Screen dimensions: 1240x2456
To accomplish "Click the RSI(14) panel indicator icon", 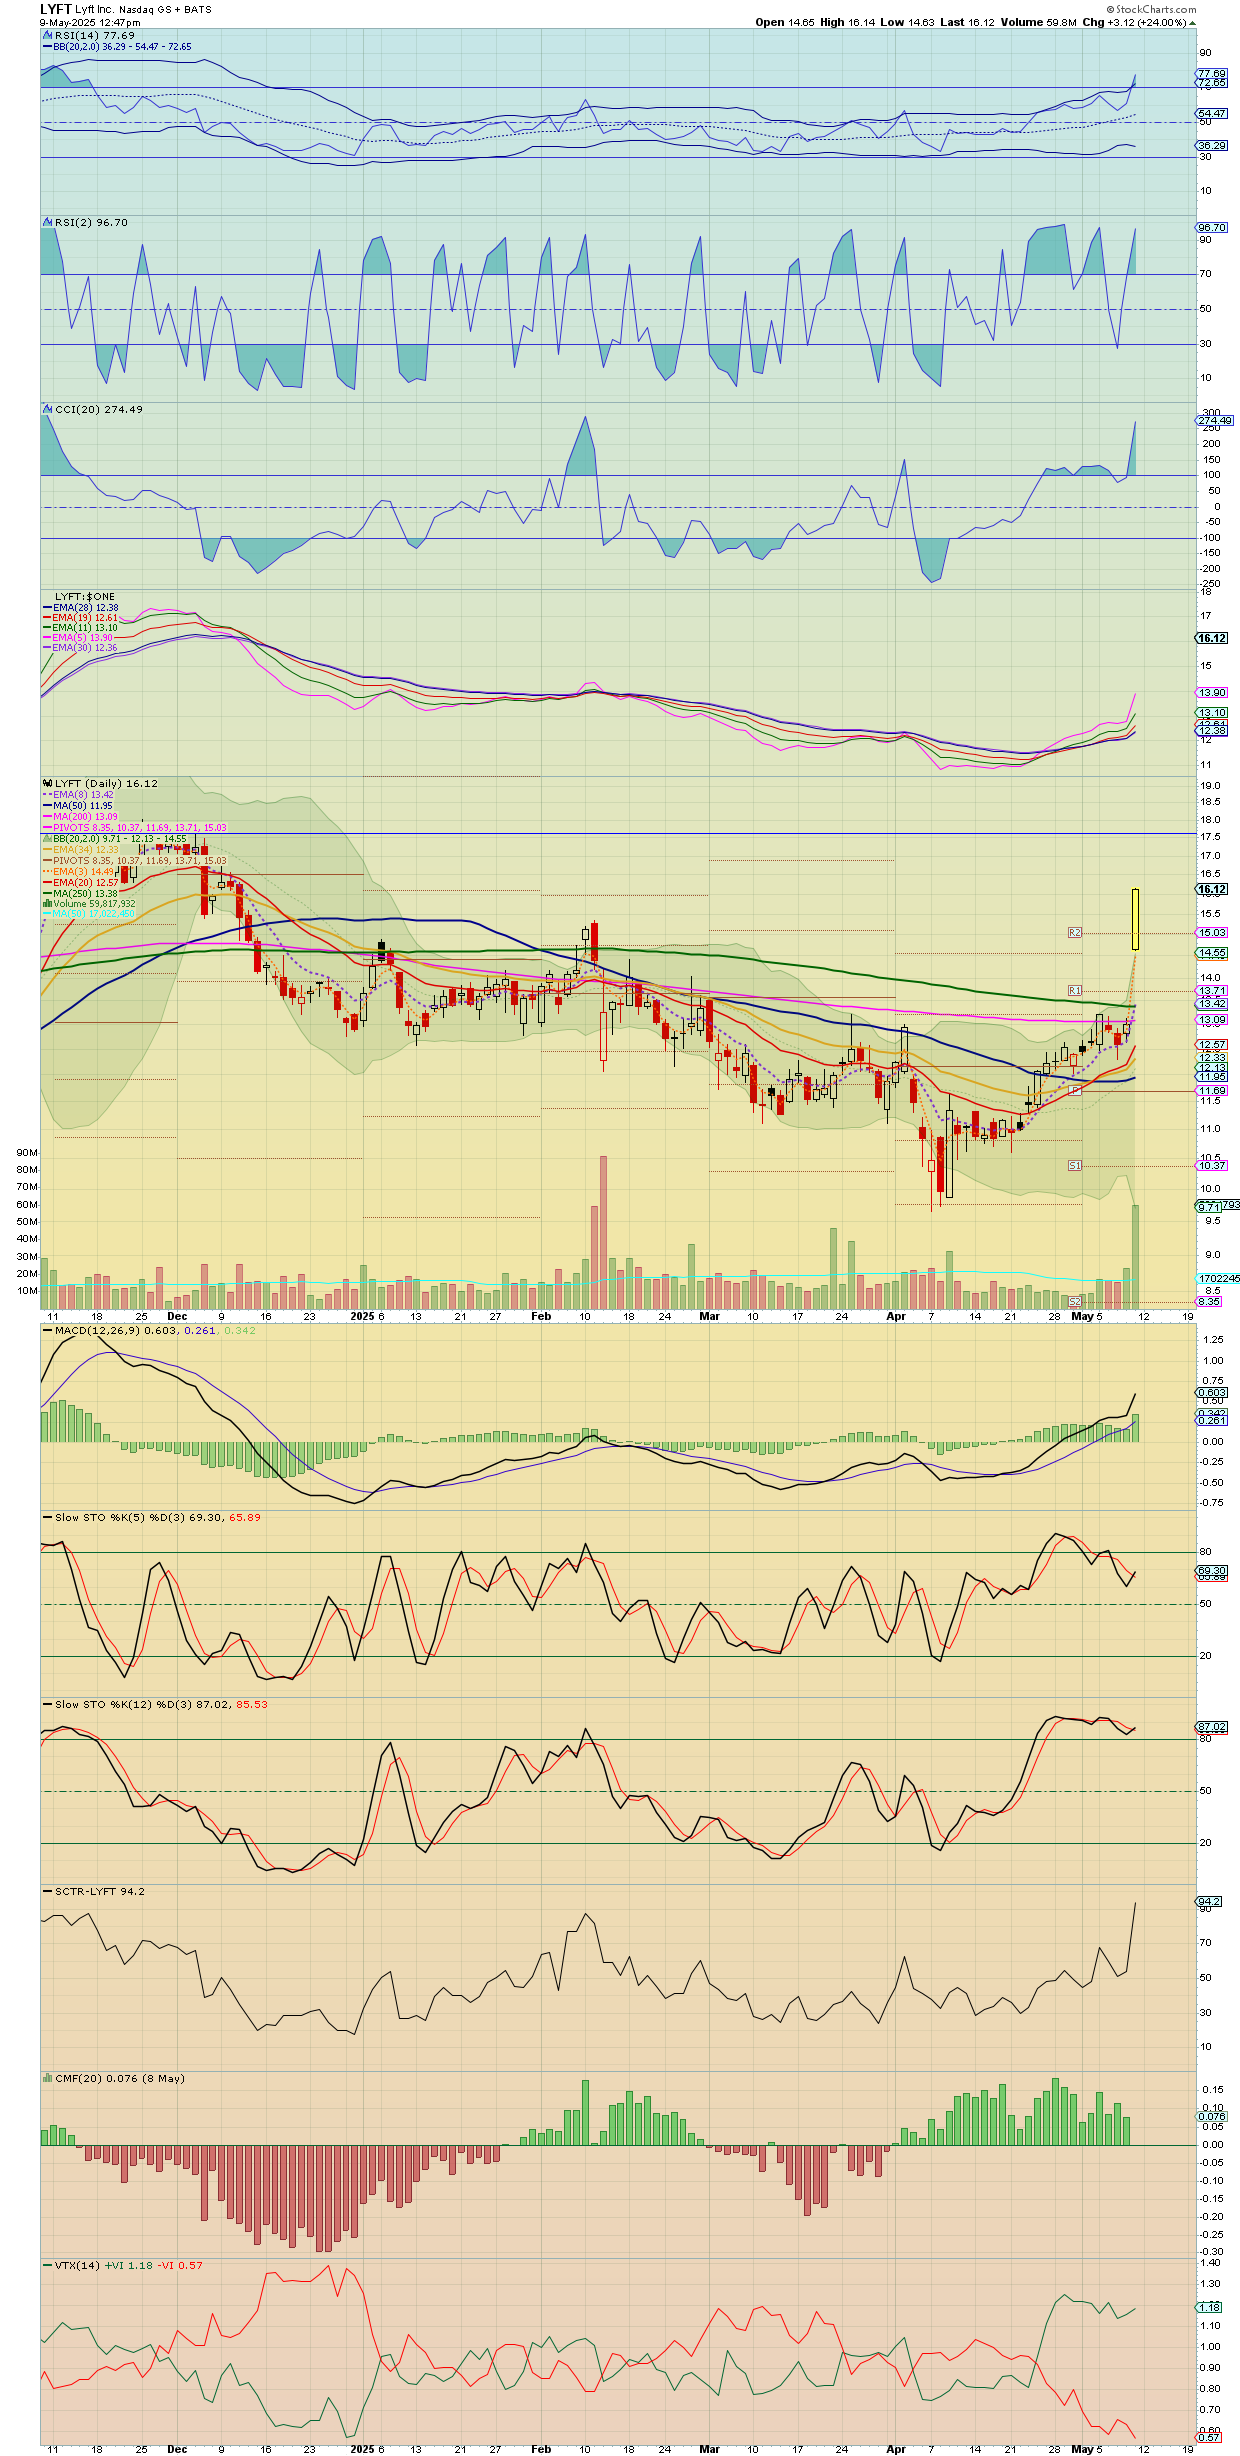I will pyautogui.click(x=47, y=35).
